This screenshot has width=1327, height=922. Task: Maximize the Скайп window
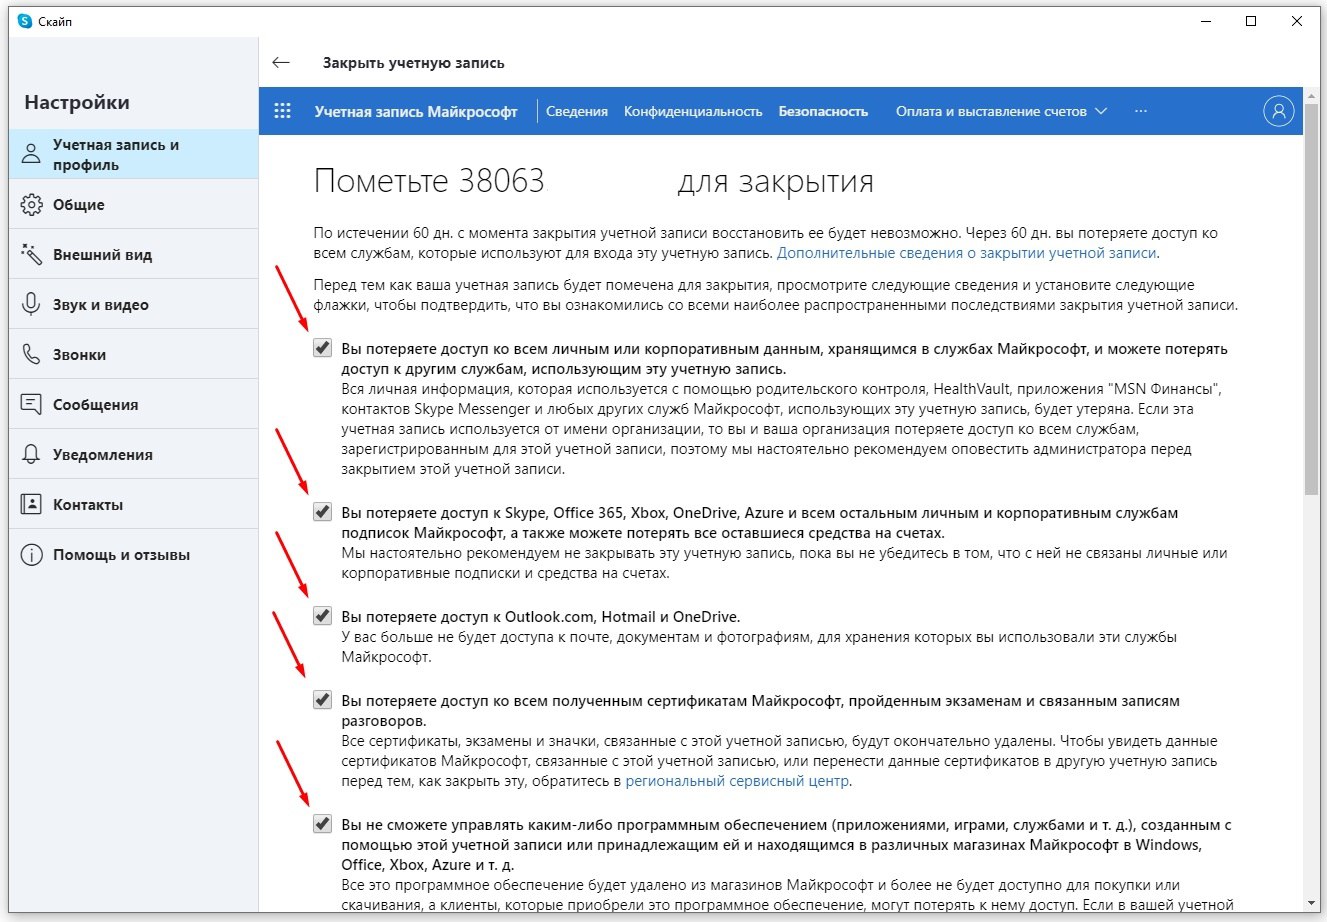click(1251, 21)
